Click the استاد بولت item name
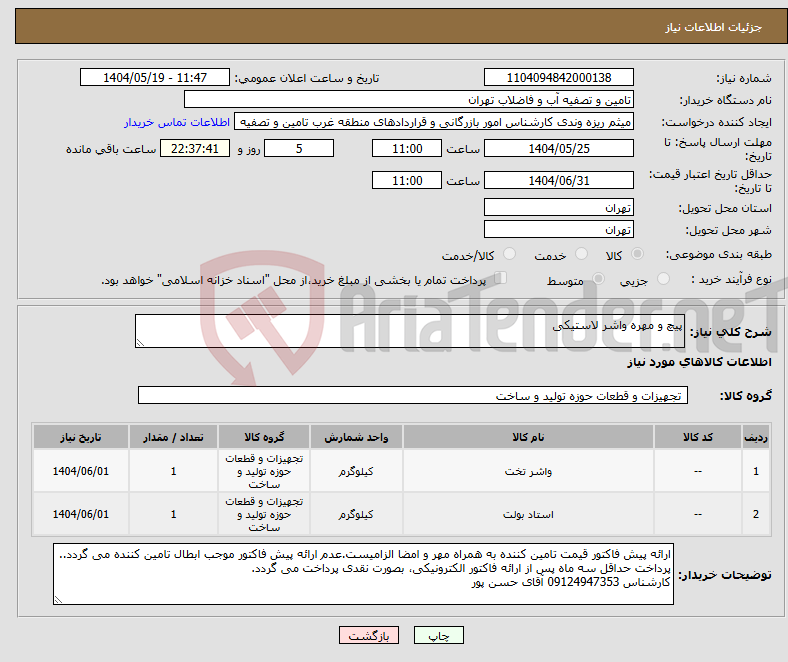This screenshot has width=788, height=662. click(x=528, y=514)
